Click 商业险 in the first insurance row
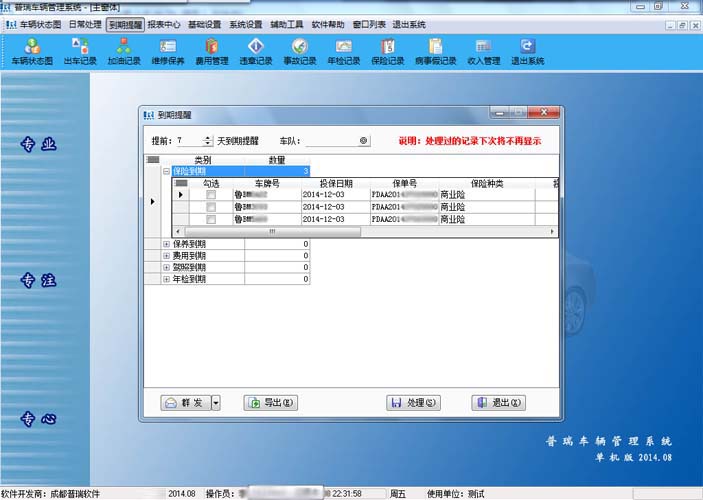 (x=452, y=195)
